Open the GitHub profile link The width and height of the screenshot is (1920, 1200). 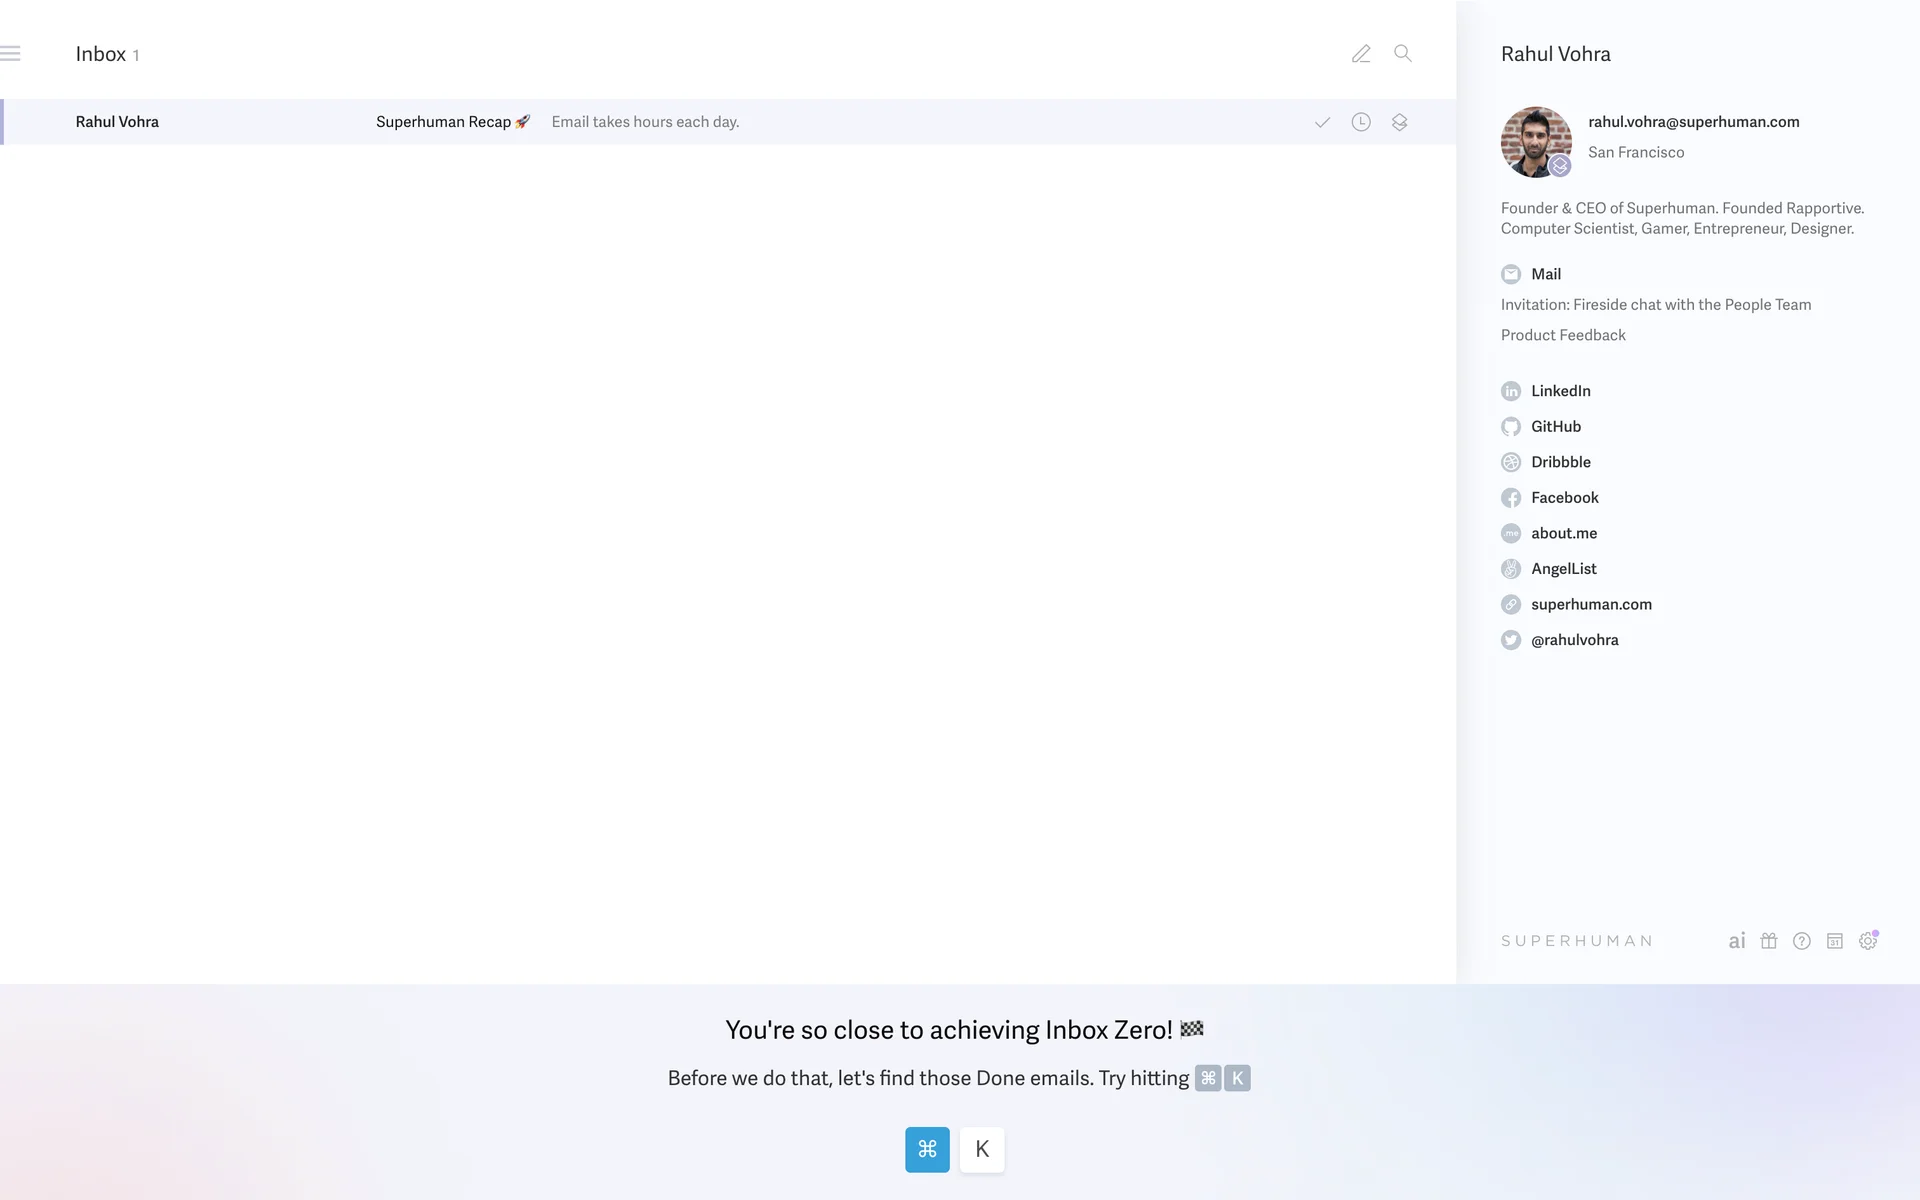(x=1555, y=427)
